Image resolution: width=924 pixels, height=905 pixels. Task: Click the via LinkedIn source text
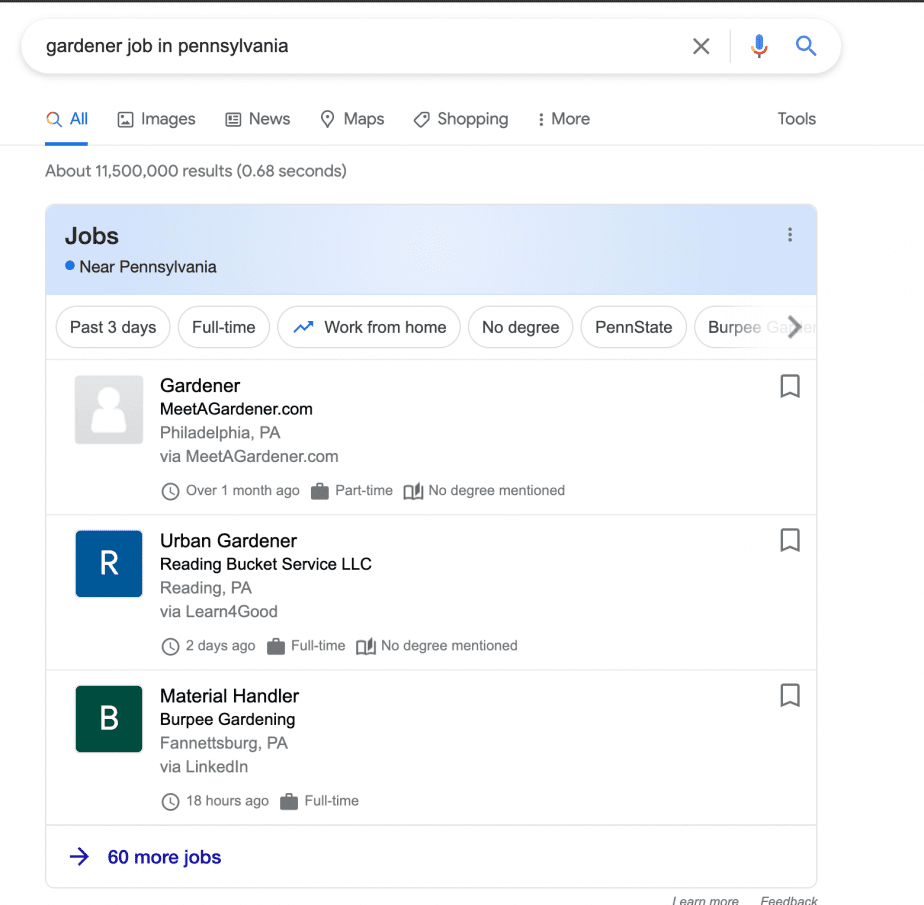(204, 767)
